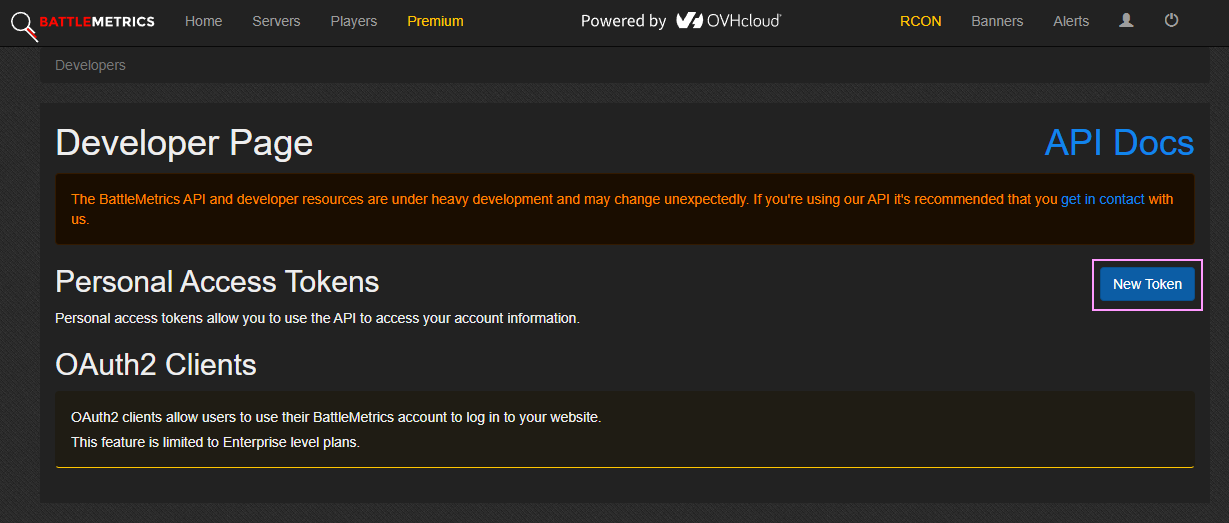
Task: Click the OVHcloud sponsor logo
Action: coord(728,20)
